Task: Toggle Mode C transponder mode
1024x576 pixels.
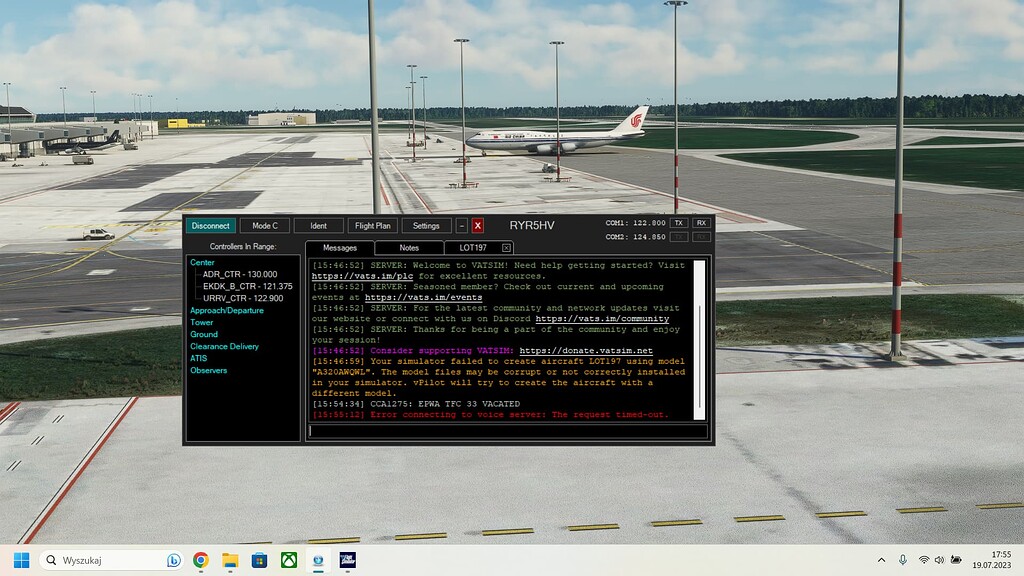Action: click(264, 225)
